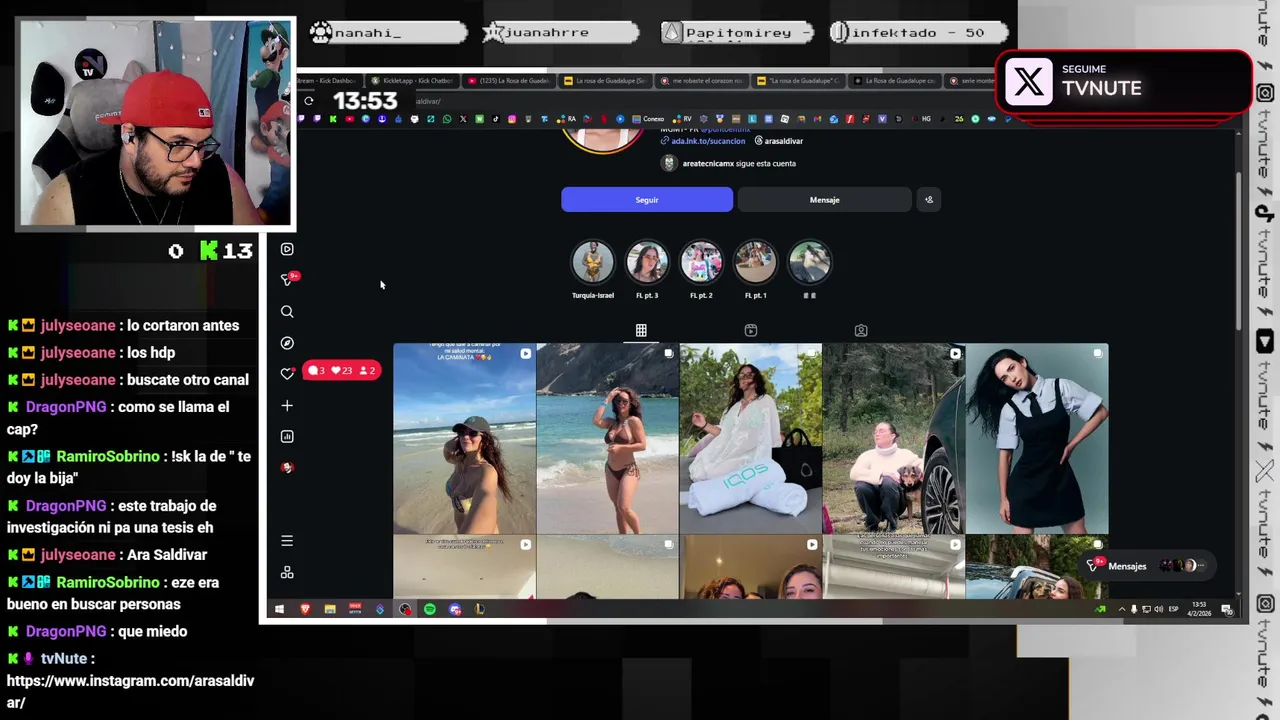Image resolution: width=1280 pixels, height=720 pixels.
Task: Switch to the Posts grid tab
Action: coord(641,330)
